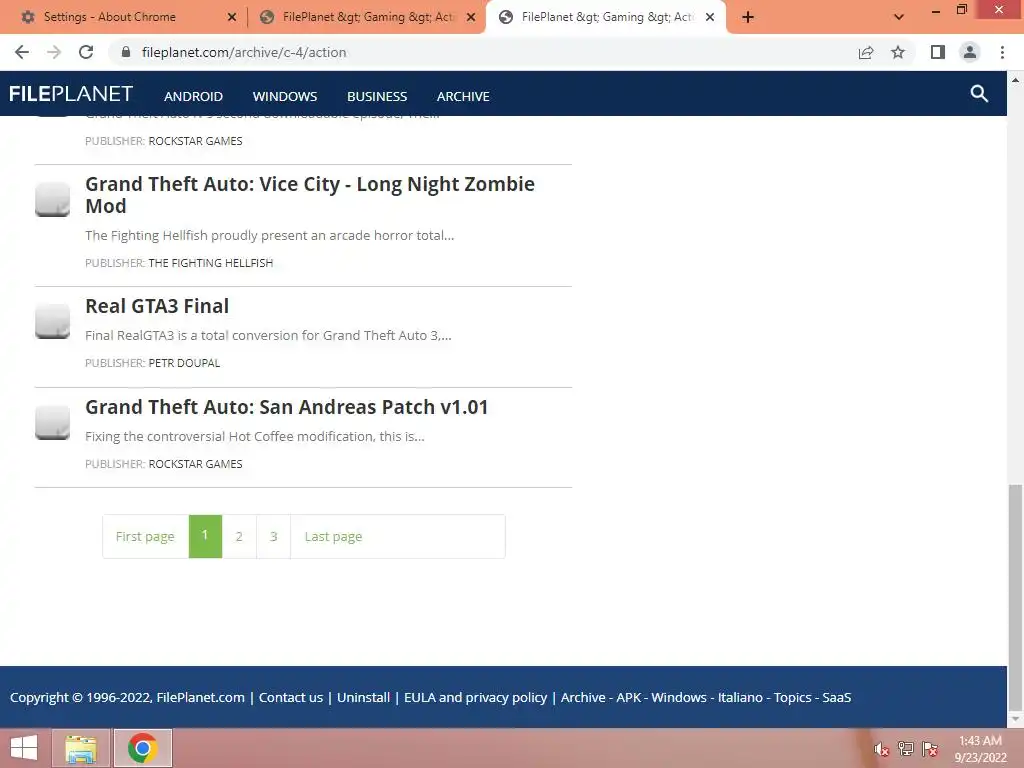Jump to Last page

click(x=333, y=536)
